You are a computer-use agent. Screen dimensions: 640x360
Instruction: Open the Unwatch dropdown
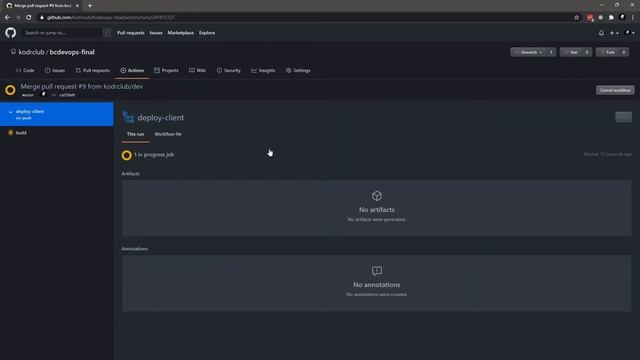(x=529, y=52)
